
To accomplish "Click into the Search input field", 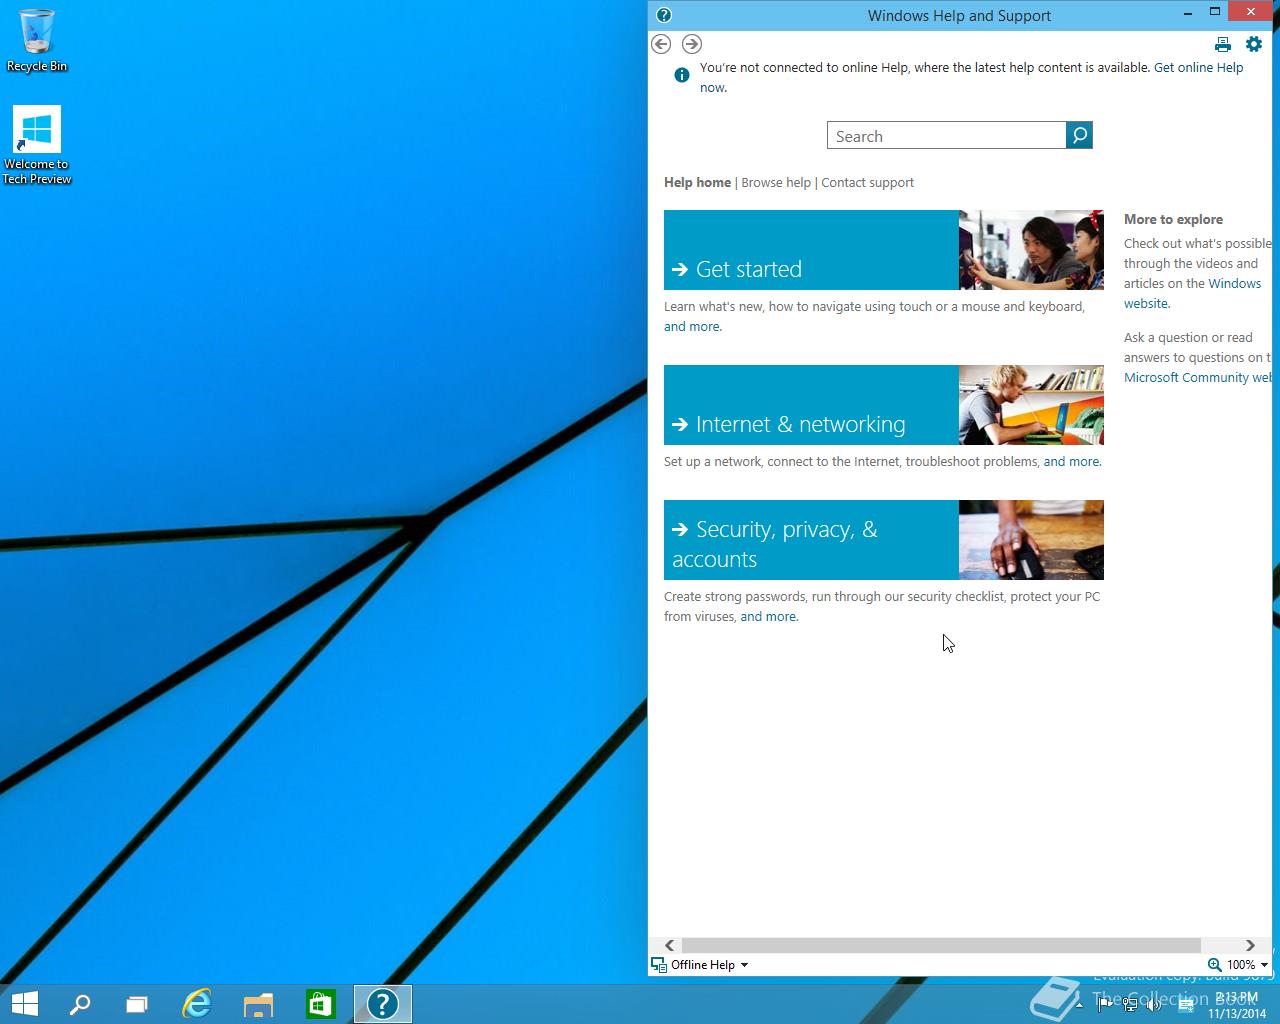I will point(947,135).
